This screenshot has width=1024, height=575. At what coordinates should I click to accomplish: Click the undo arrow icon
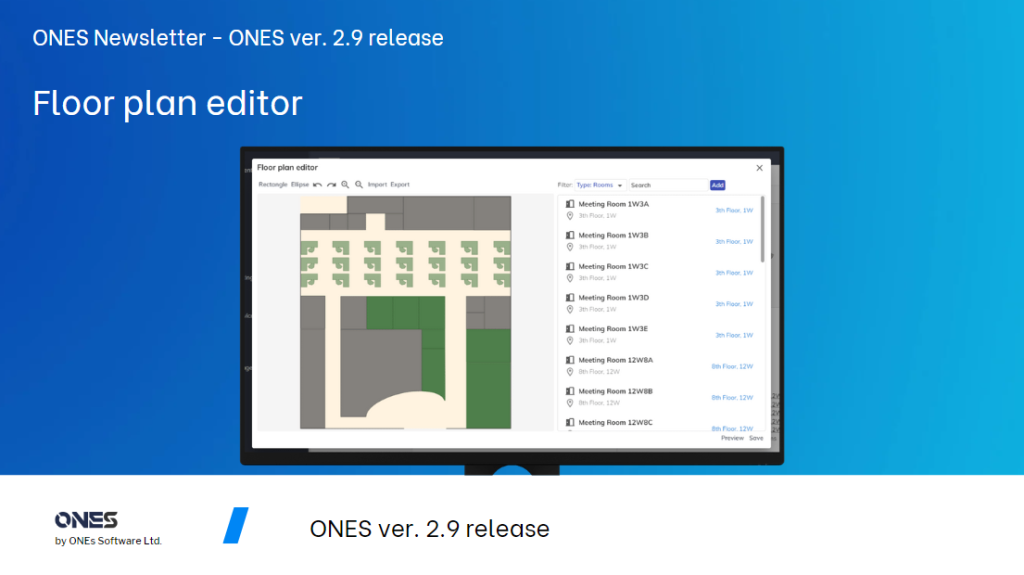[317, 185]
